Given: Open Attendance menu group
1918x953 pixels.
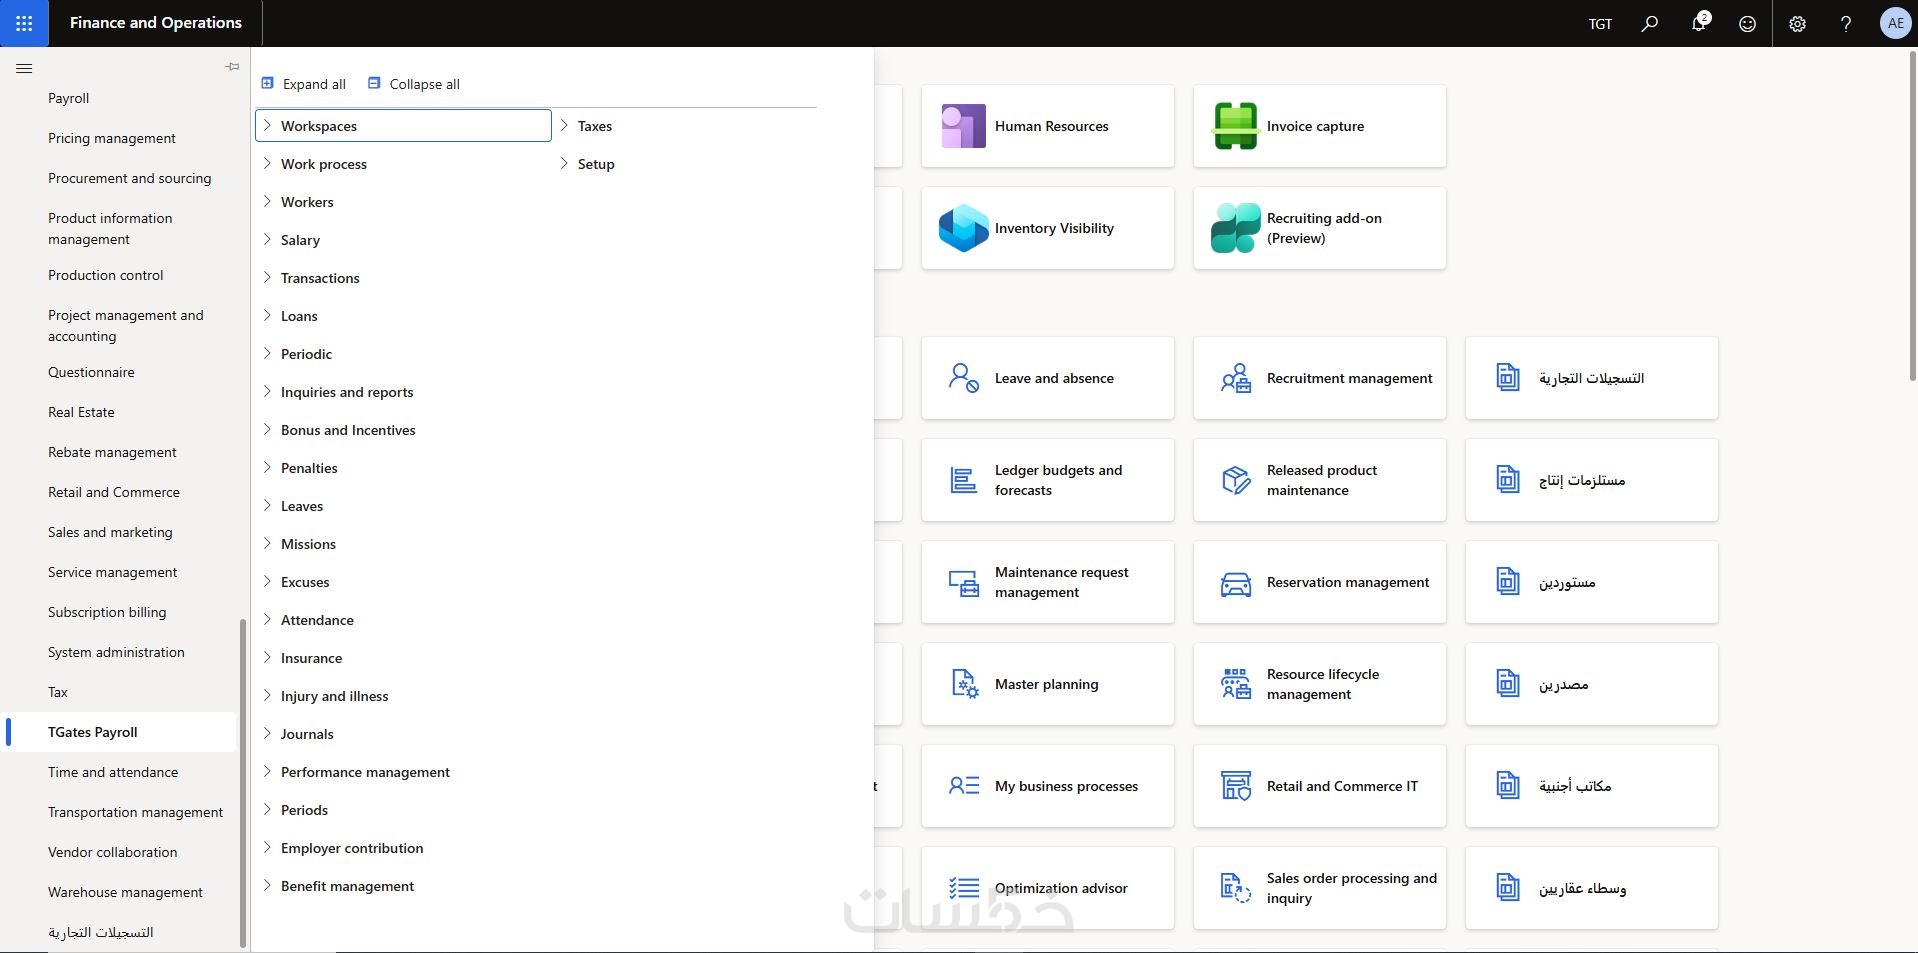Looking at the screenshot, I should click(x=403, y=620).
